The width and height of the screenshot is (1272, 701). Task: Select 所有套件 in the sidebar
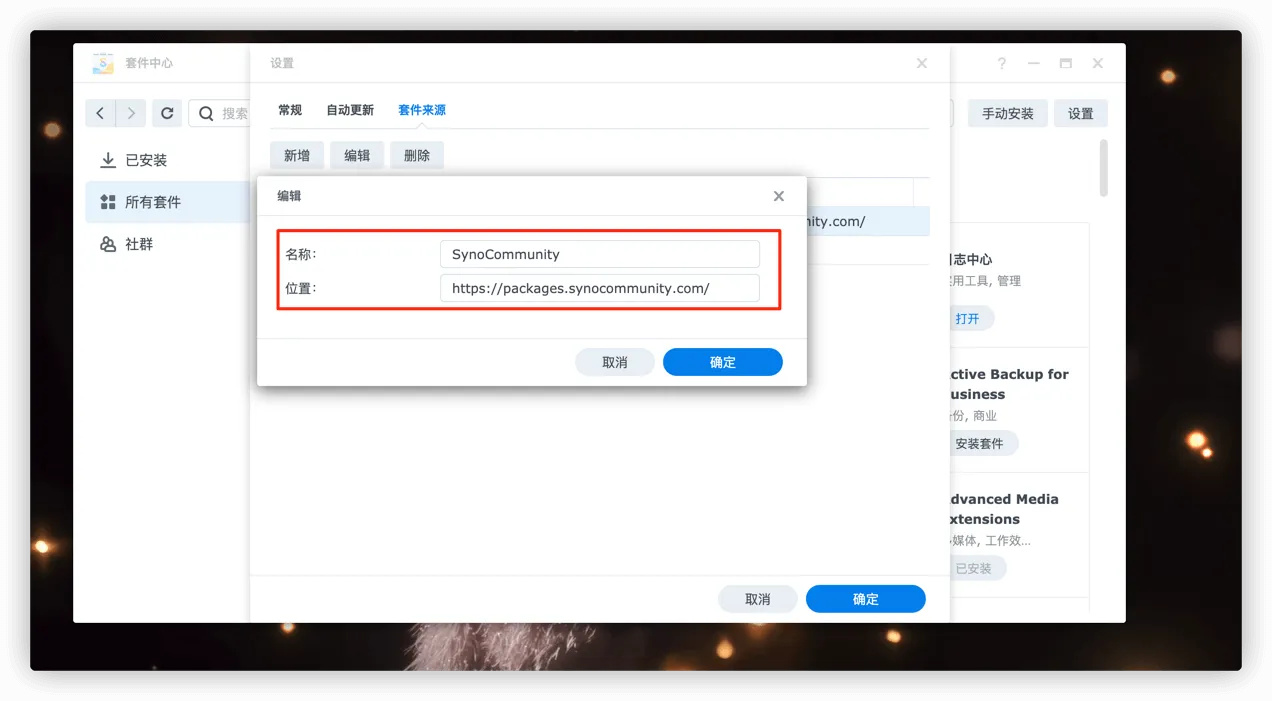168,202
